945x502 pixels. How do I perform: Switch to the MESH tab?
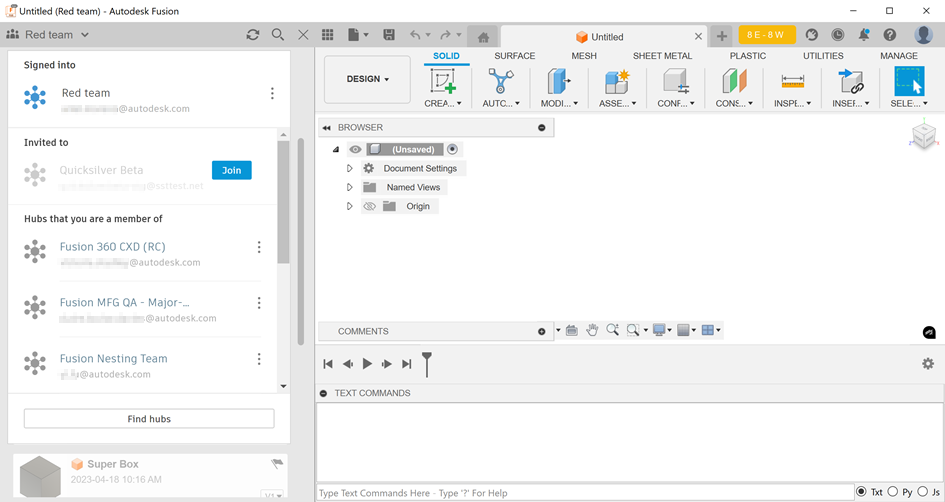point(583,55)
